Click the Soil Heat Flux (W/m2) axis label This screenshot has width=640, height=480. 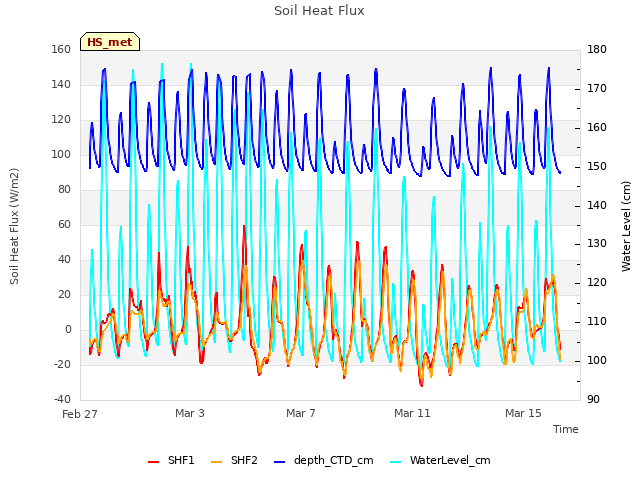(x=14, y=227)
